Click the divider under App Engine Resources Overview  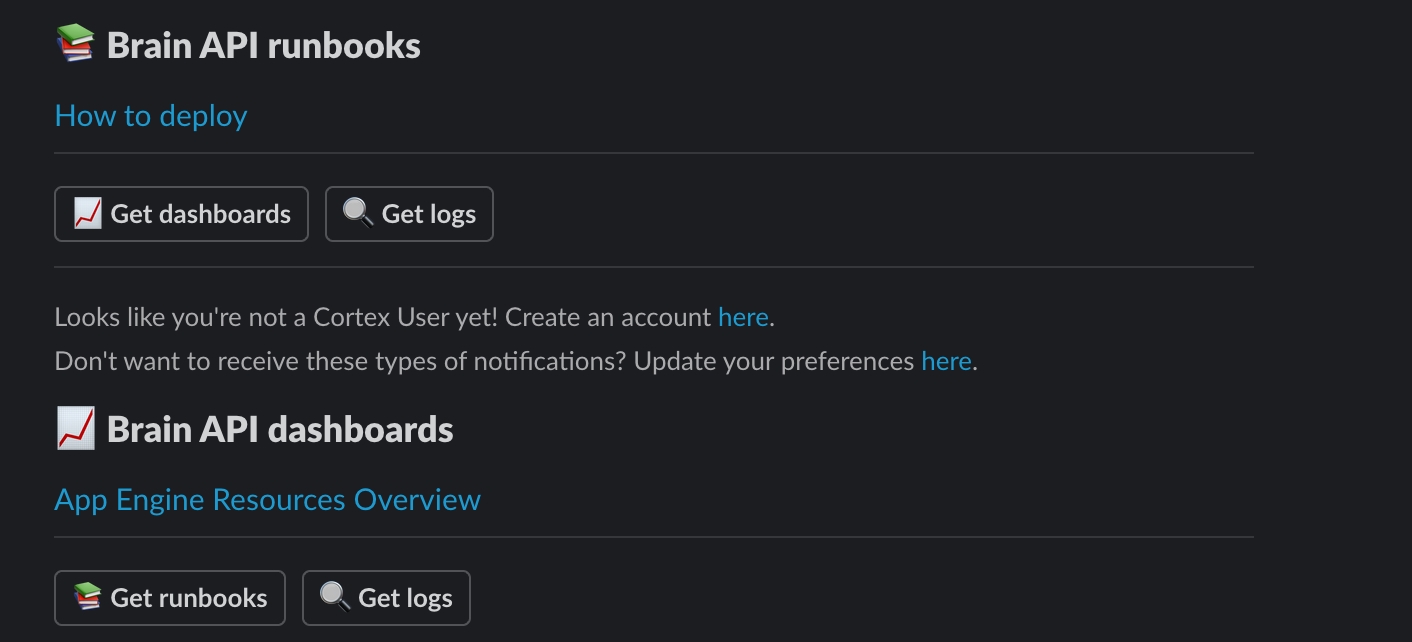(x=653, y=537)
